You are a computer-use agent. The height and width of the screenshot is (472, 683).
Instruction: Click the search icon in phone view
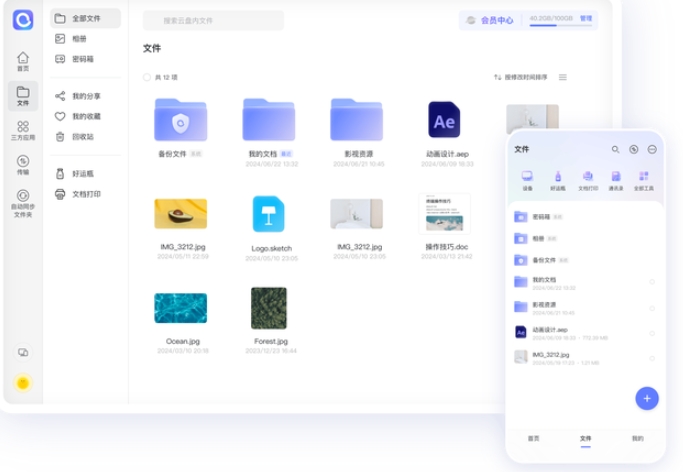[x=615, y=149]
